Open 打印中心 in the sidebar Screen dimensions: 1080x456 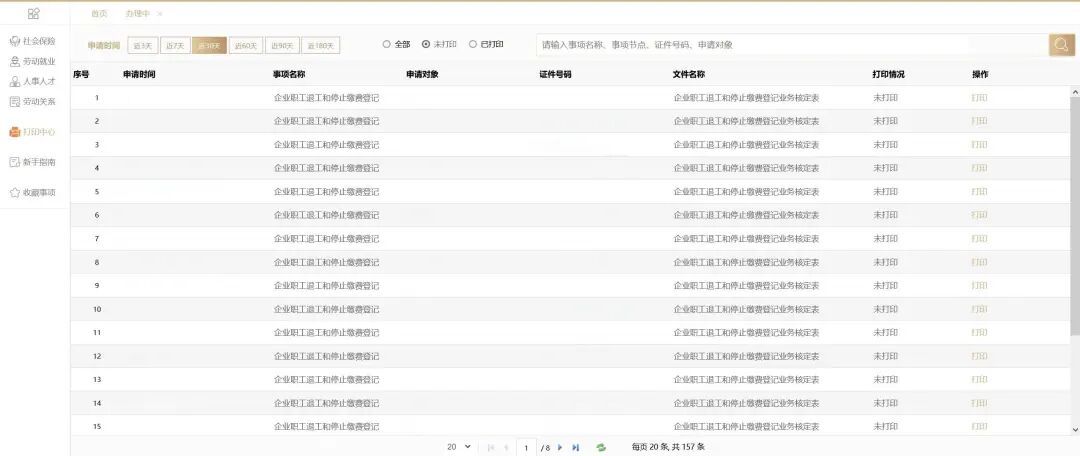click(x=33, y=132)
